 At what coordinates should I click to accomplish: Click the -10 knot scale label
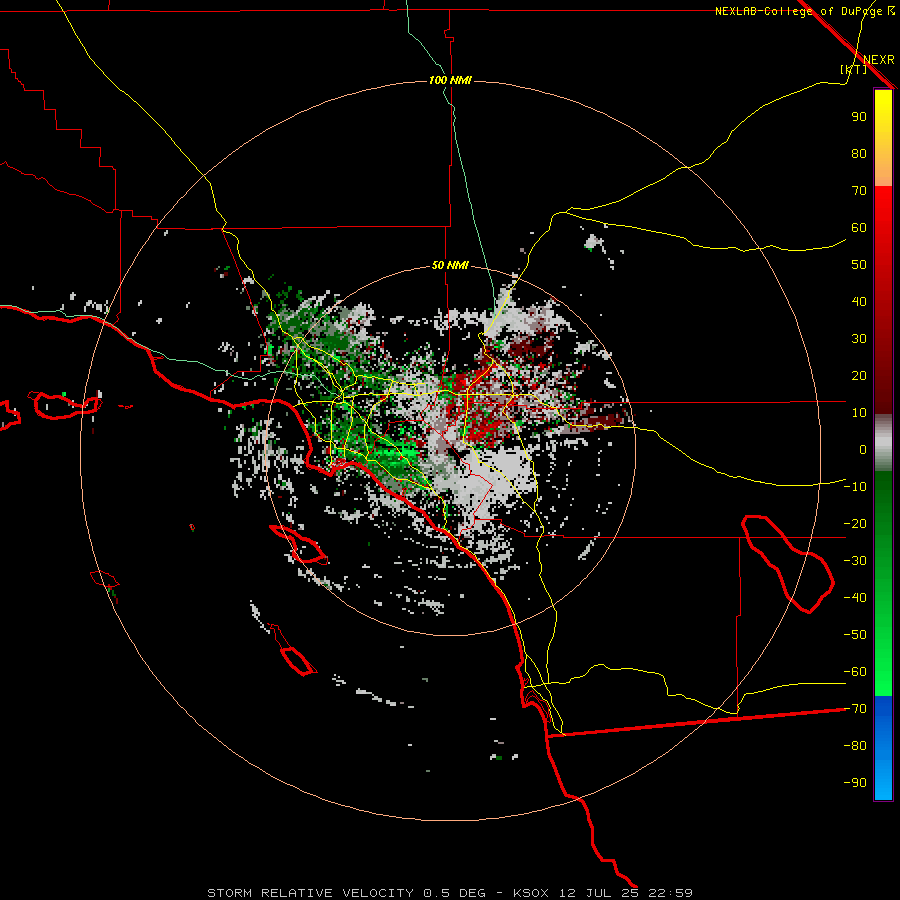(855, 487)
